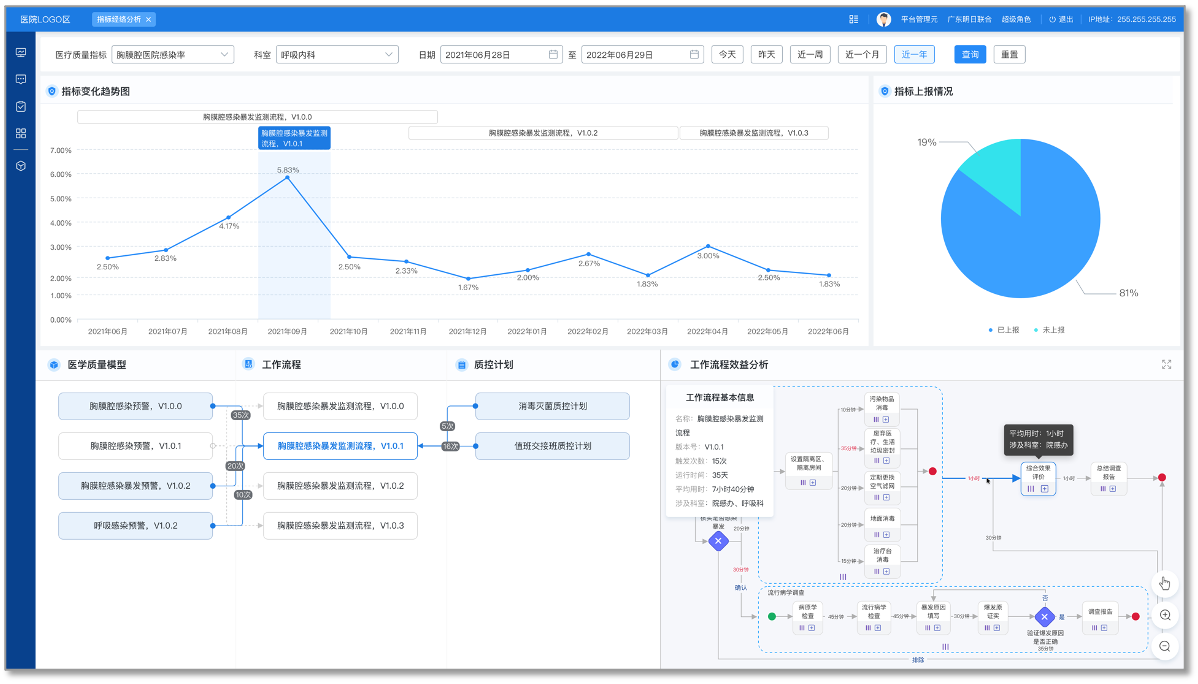Activate the hand pan tool

1164,584
